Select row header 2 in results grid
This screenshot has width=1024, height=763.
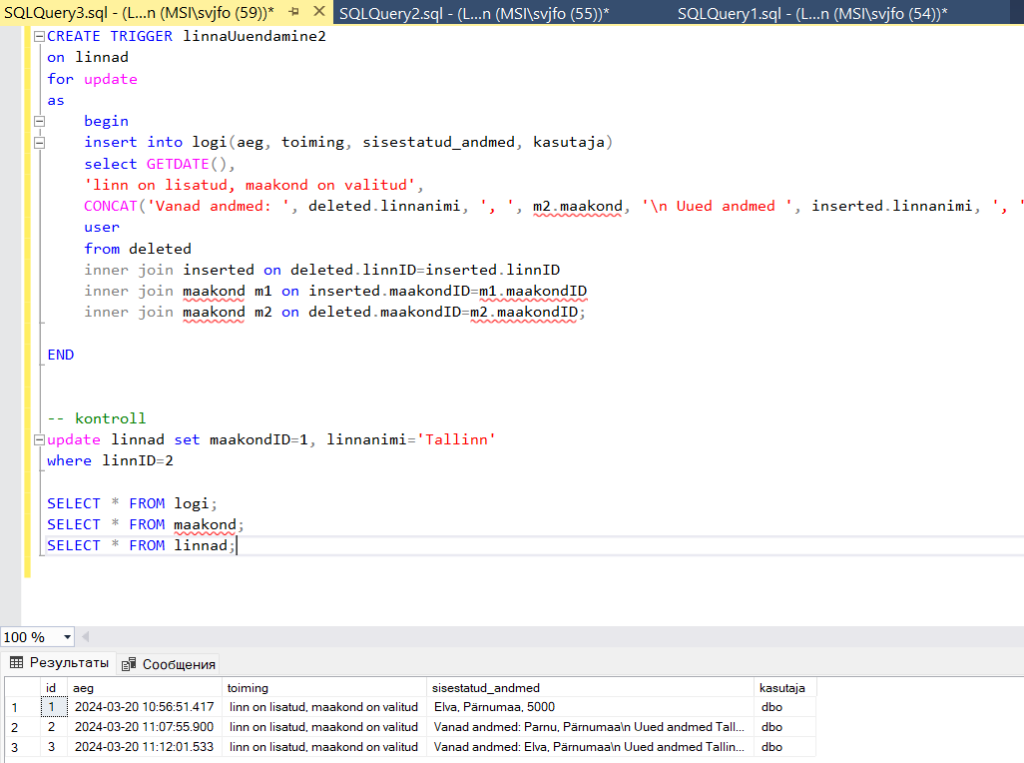[x=23, y=727]
